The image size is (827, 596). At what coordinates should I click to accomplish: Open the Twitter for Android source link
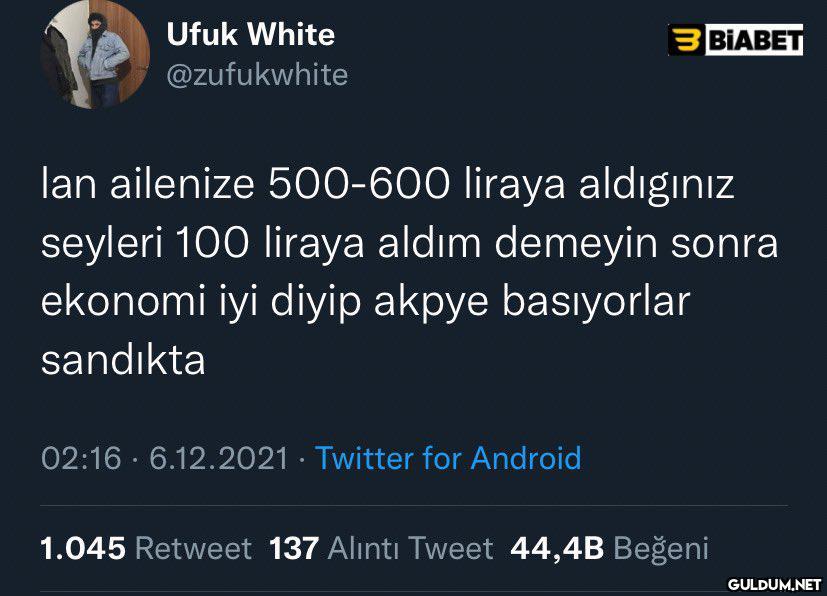448,458
